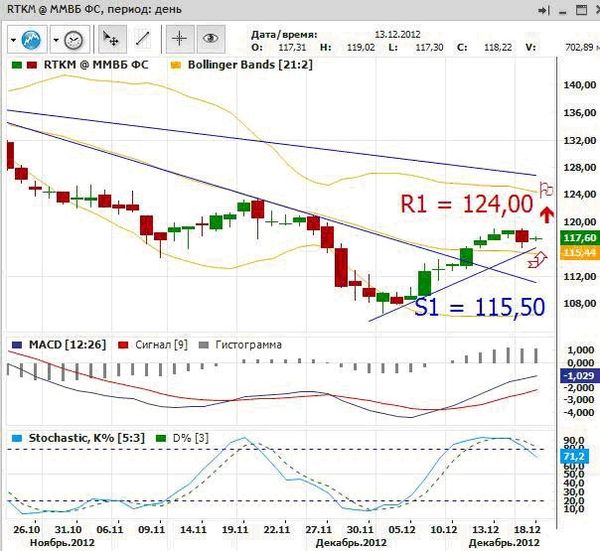Click the 13.12.2012 date value
This screenshot has height=551, width=600.
click(x=398, y=34)
